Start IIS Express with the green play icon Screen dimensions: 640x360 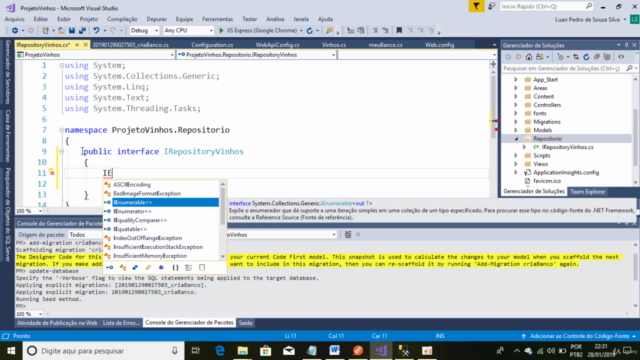click(x=221, y=31)
